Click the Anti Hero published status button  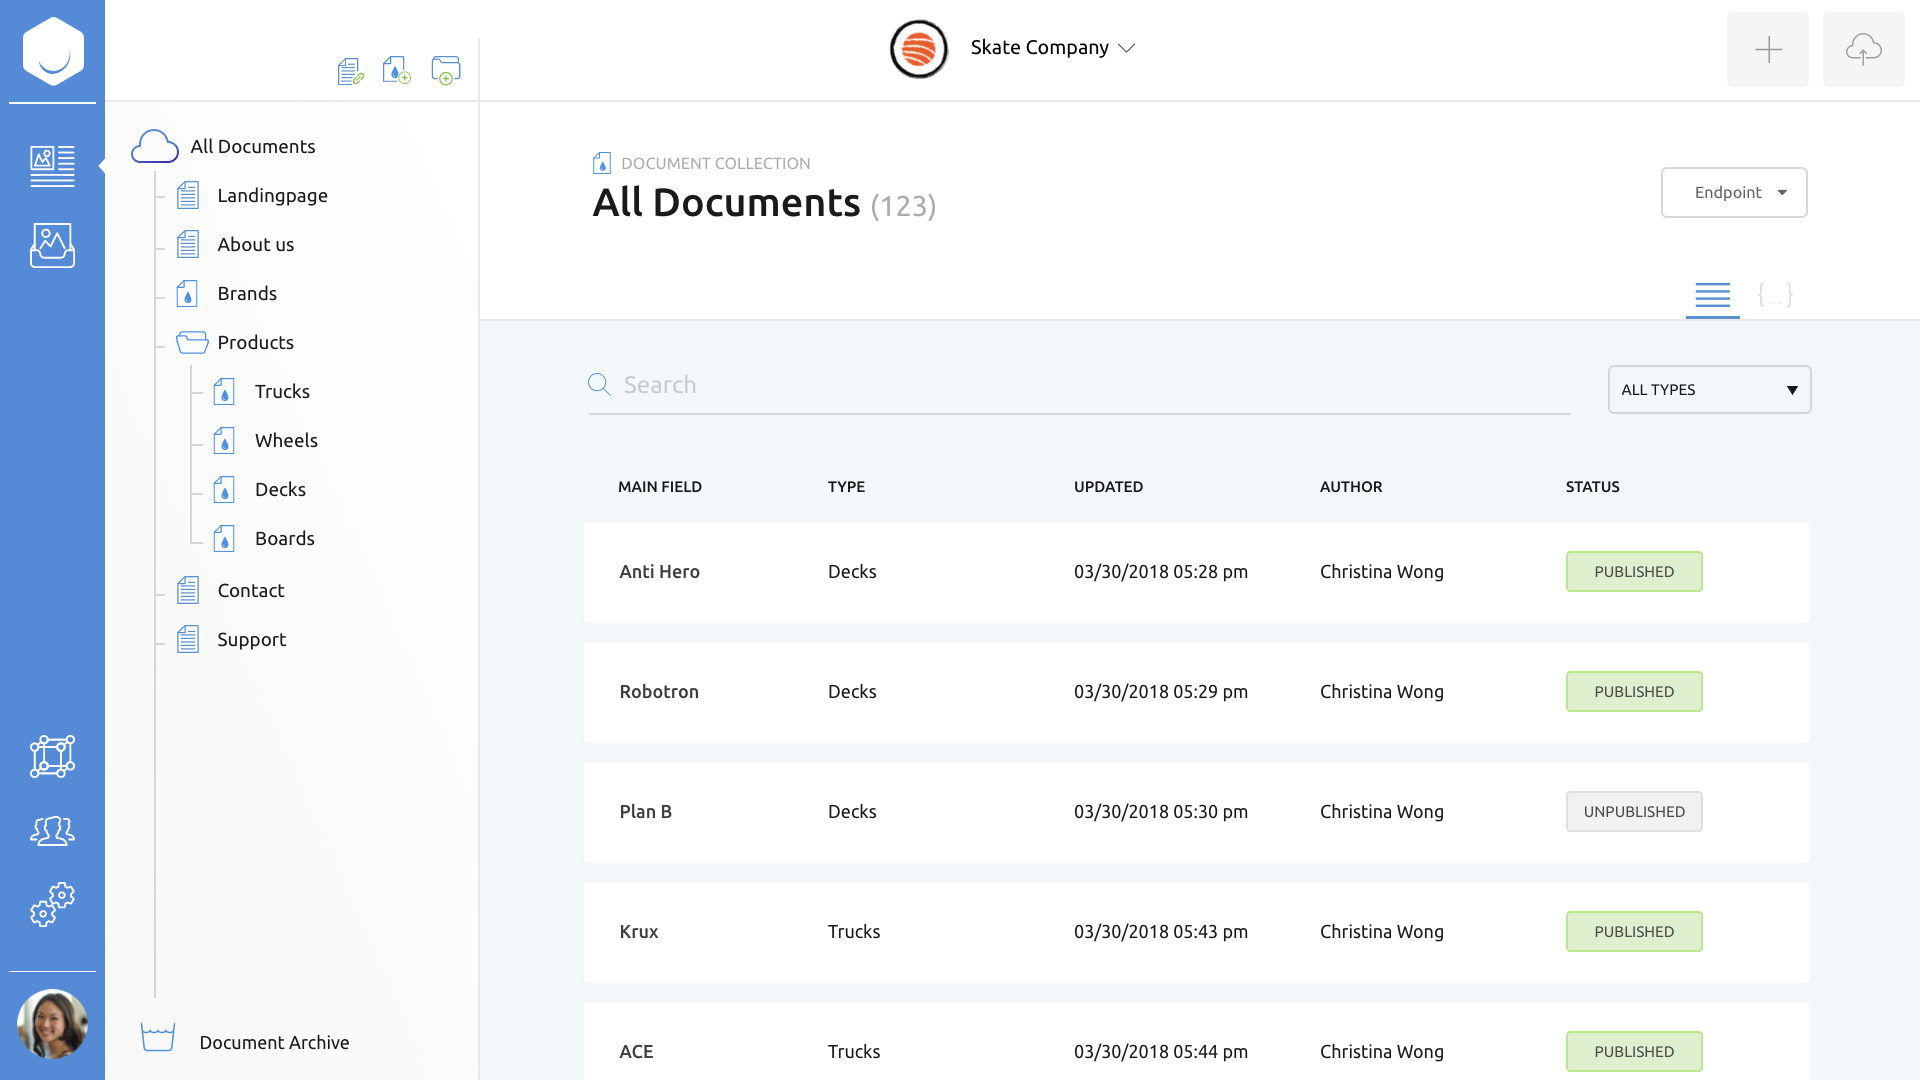coord(1634,571)
